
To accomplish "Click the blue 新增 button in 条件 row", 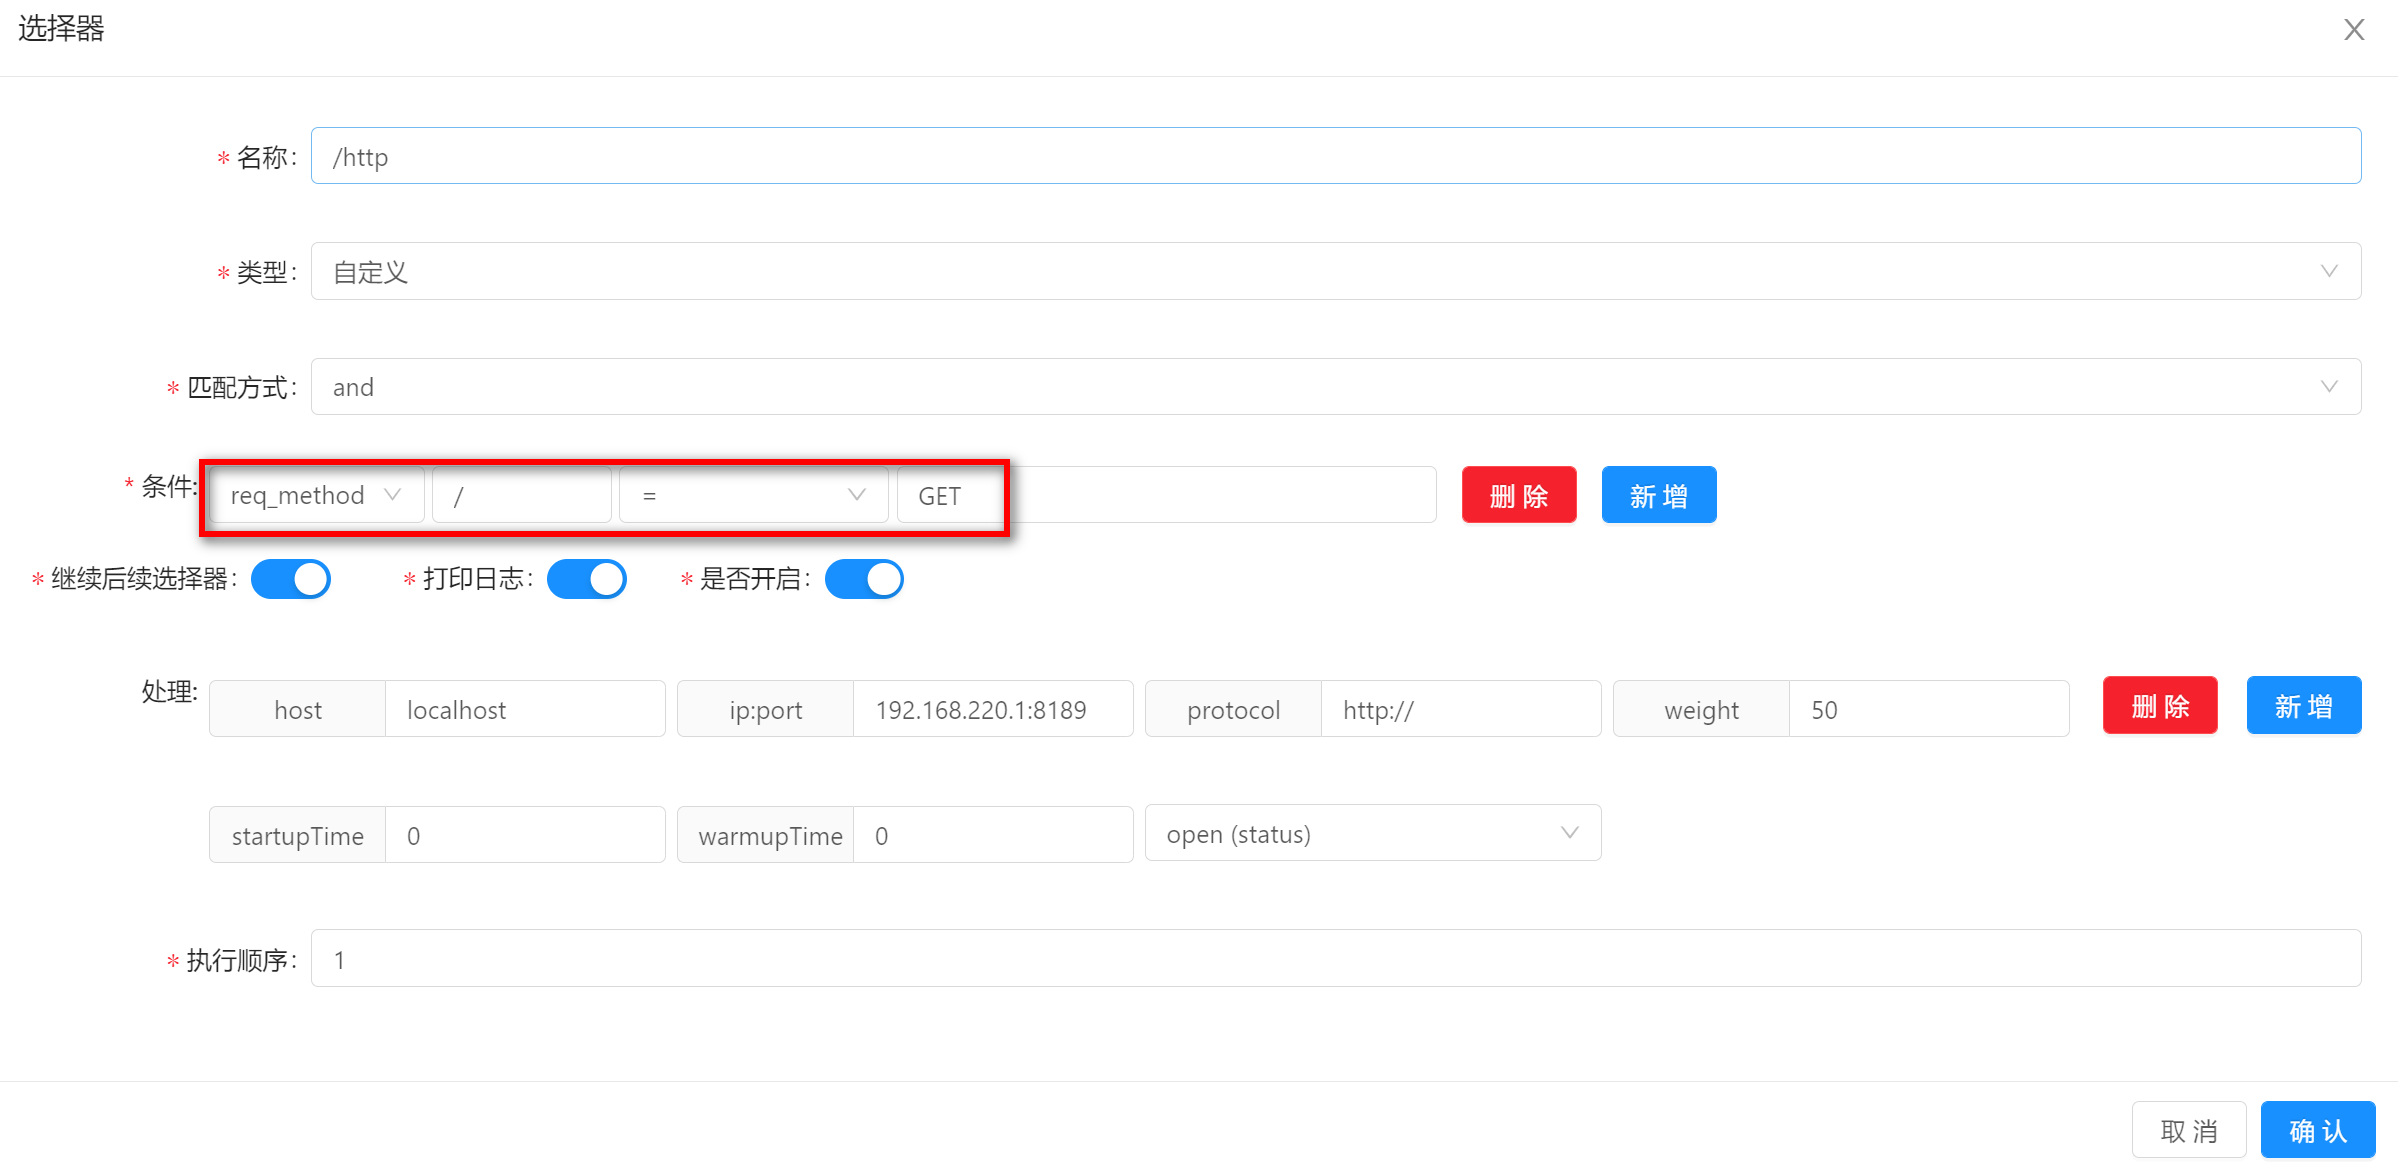I will tap(1658, 495).
